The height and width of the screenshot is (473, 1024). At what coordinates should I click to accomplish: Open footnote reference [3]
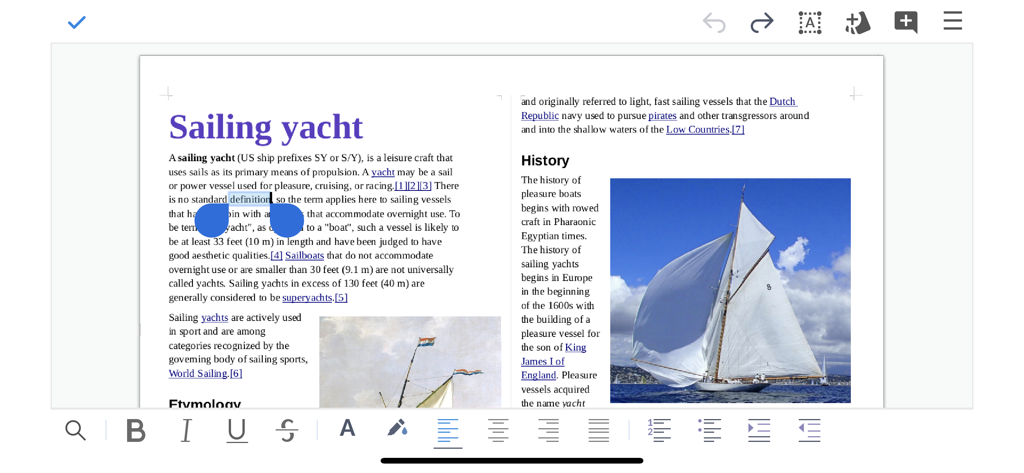425,186
